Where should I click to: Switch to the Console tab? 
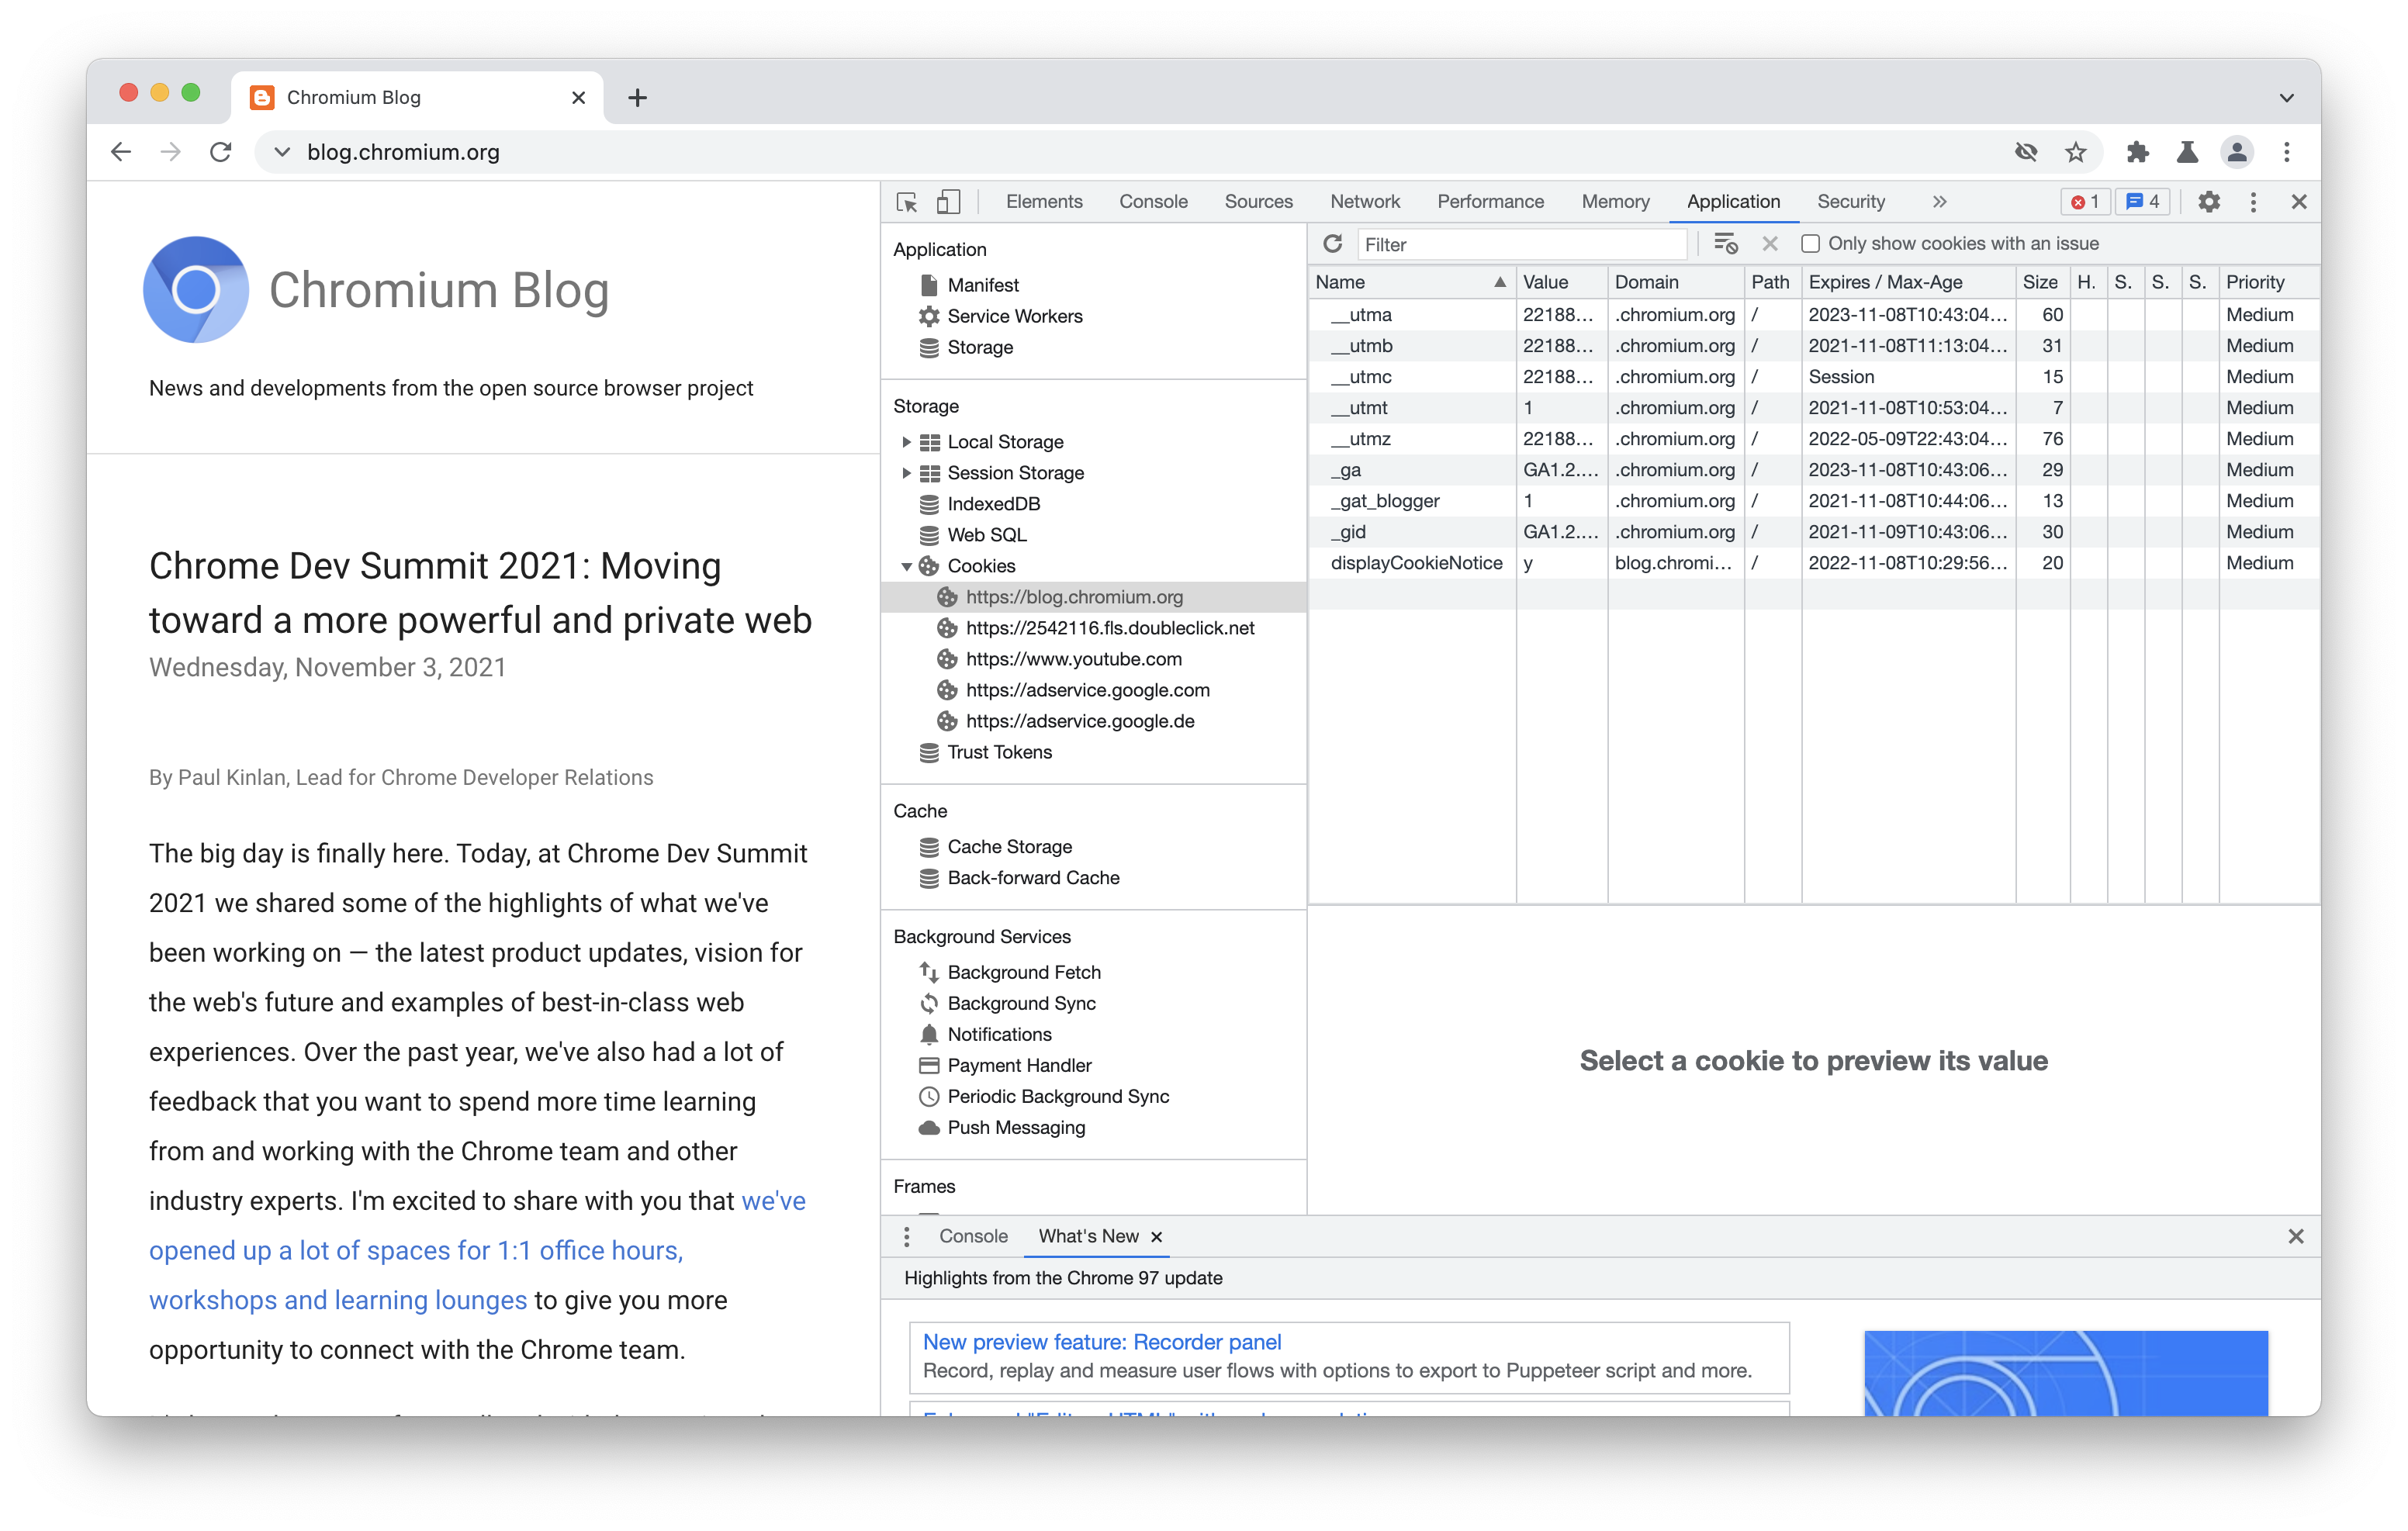tap(1153, 202)
